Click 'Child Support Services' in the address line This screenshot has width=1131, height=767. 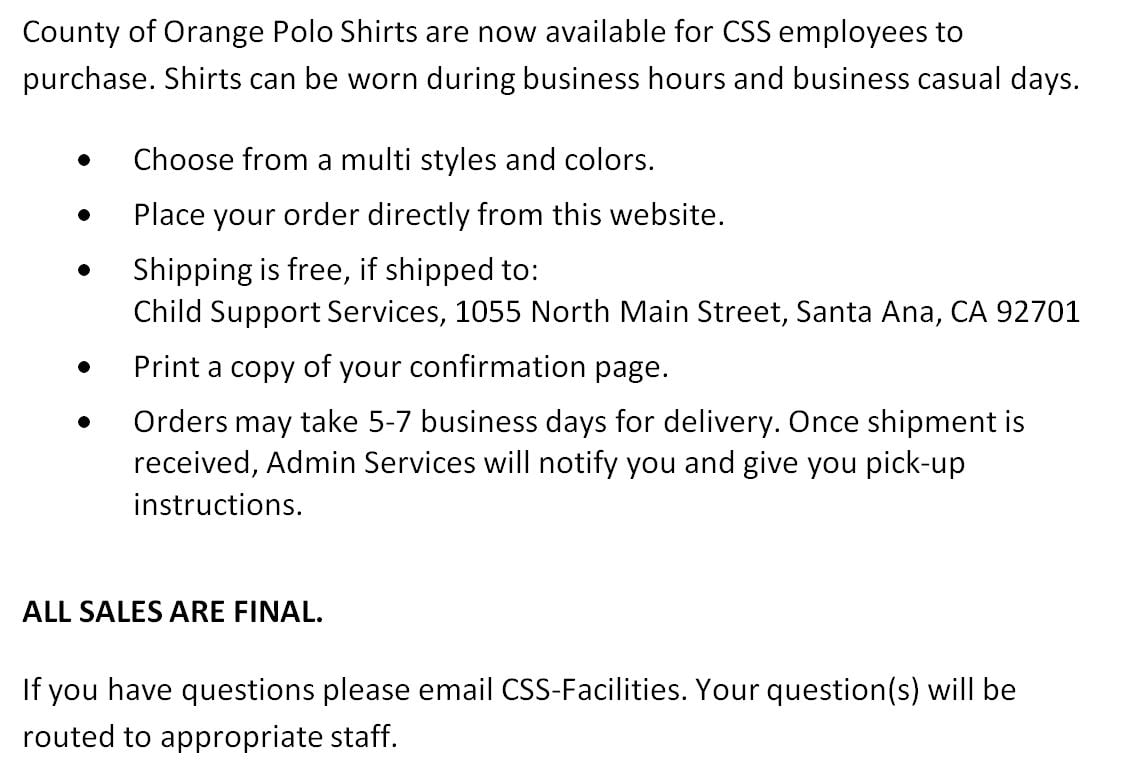pos(289,312)
